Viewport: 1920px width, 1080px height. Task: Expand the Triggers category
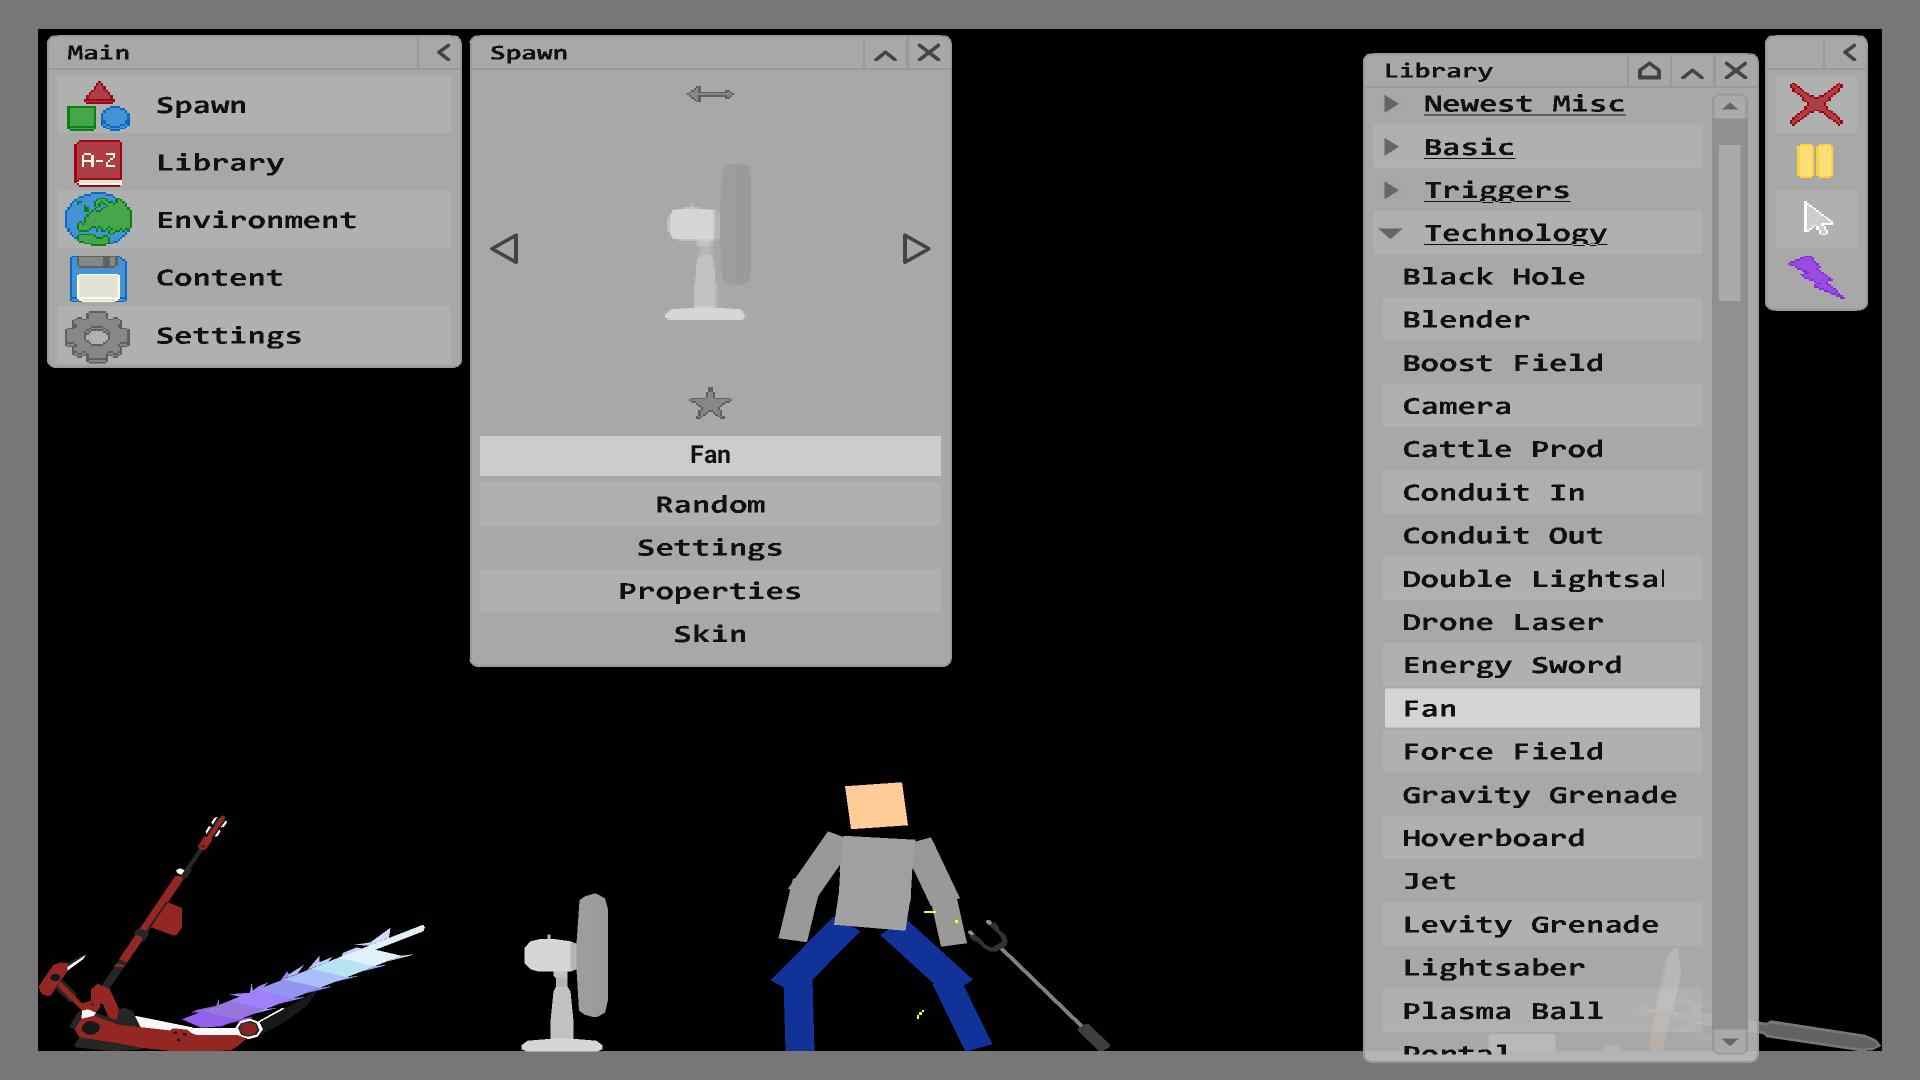click(x=1395, y=189)
